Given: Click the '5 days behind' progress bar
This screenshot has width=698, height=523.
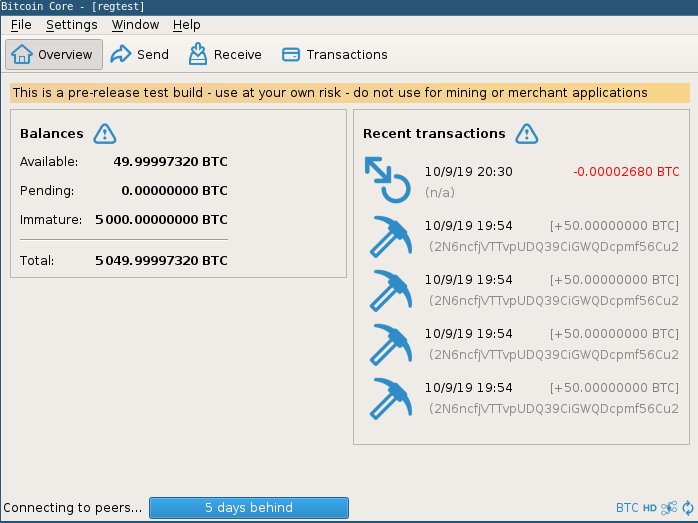Looking at the screenshot, I should pyautogui.click(x=249, y=508).
